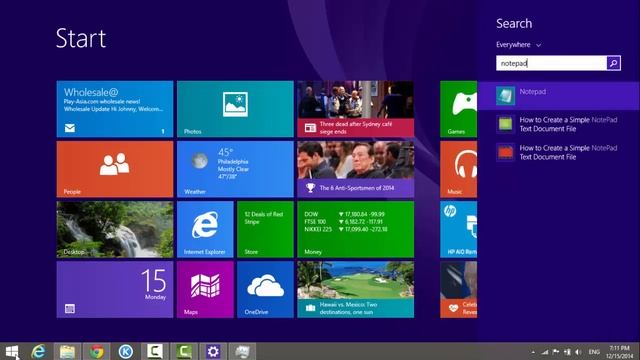Open the Health tile with heart icon
This screenshot has width=640, height=360.
(x=458, y=289)
